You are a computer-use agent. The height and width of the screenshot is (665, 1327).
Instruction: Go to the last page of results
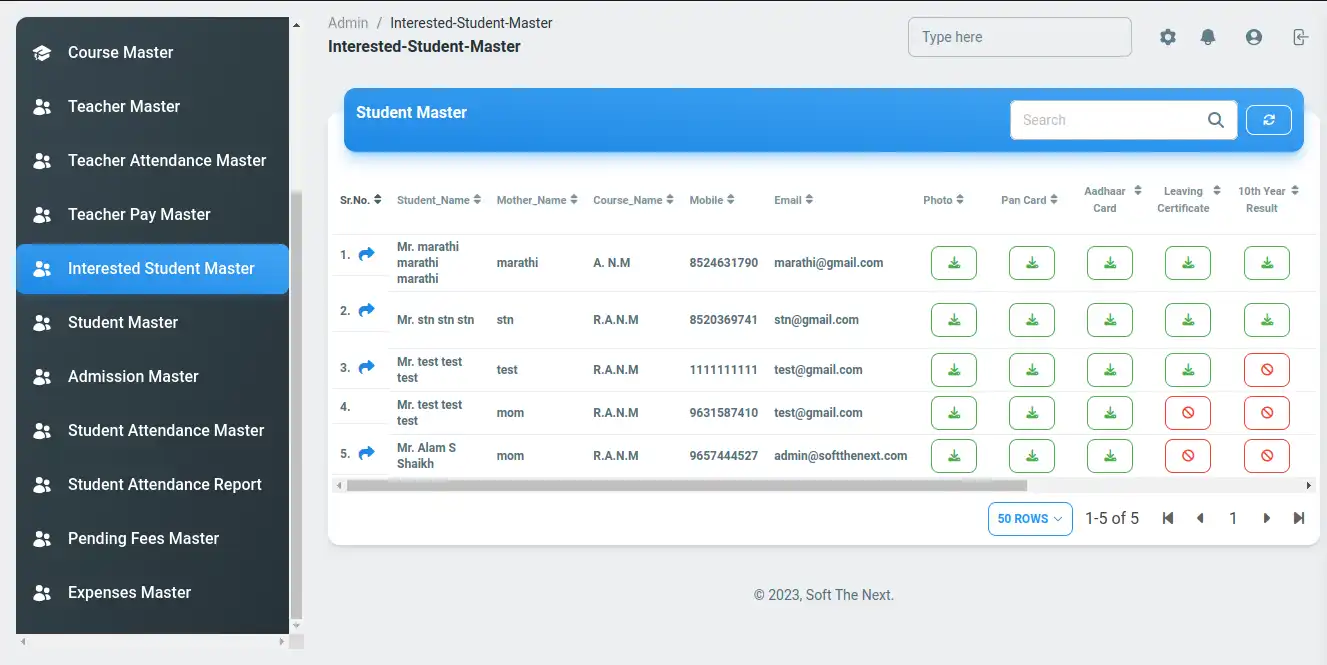tap(1299, 518)
